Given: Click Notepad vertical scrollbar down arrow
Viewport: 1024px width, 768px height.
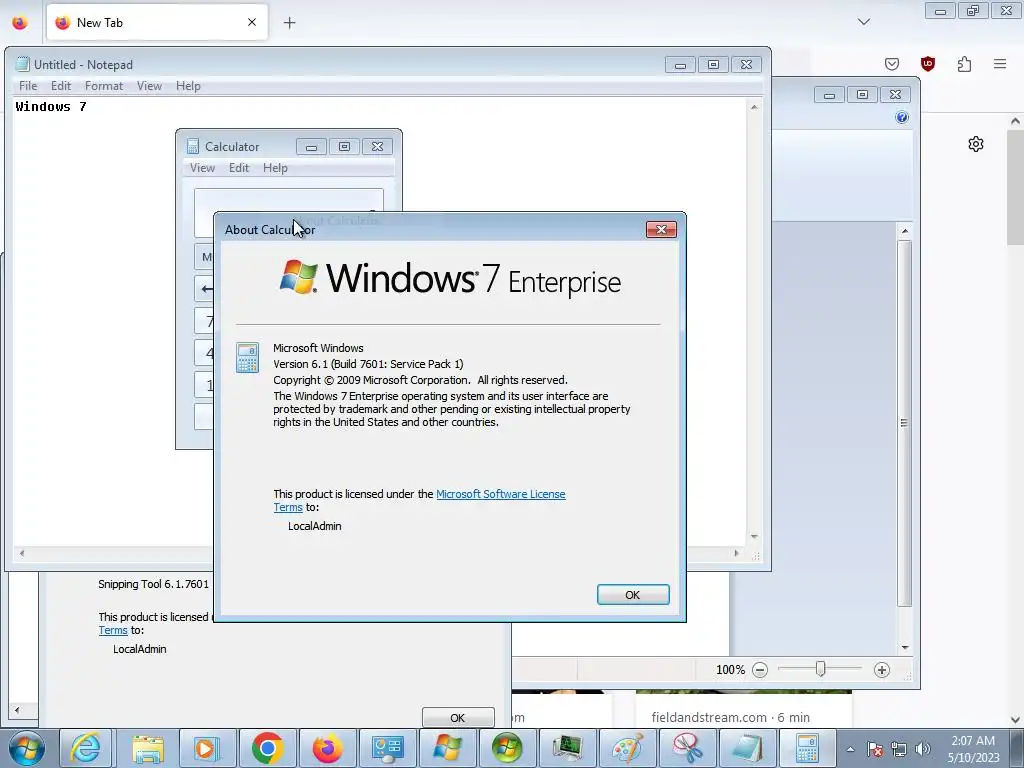Looking at the screenshot, I should click(x=754, y=537).
